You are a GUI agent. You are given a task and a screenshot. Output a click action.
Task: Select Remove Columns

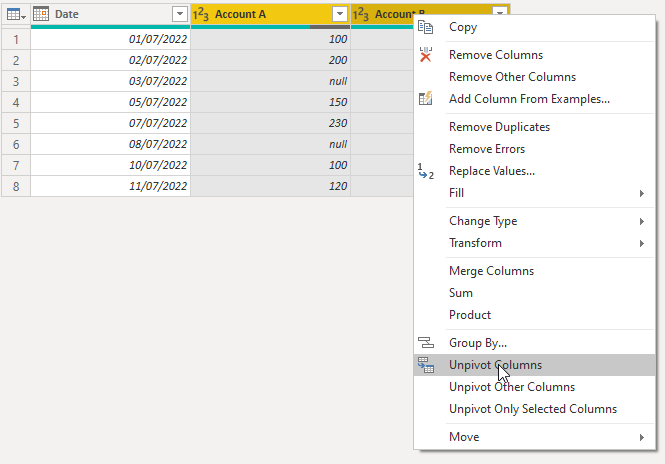(534, 55)
